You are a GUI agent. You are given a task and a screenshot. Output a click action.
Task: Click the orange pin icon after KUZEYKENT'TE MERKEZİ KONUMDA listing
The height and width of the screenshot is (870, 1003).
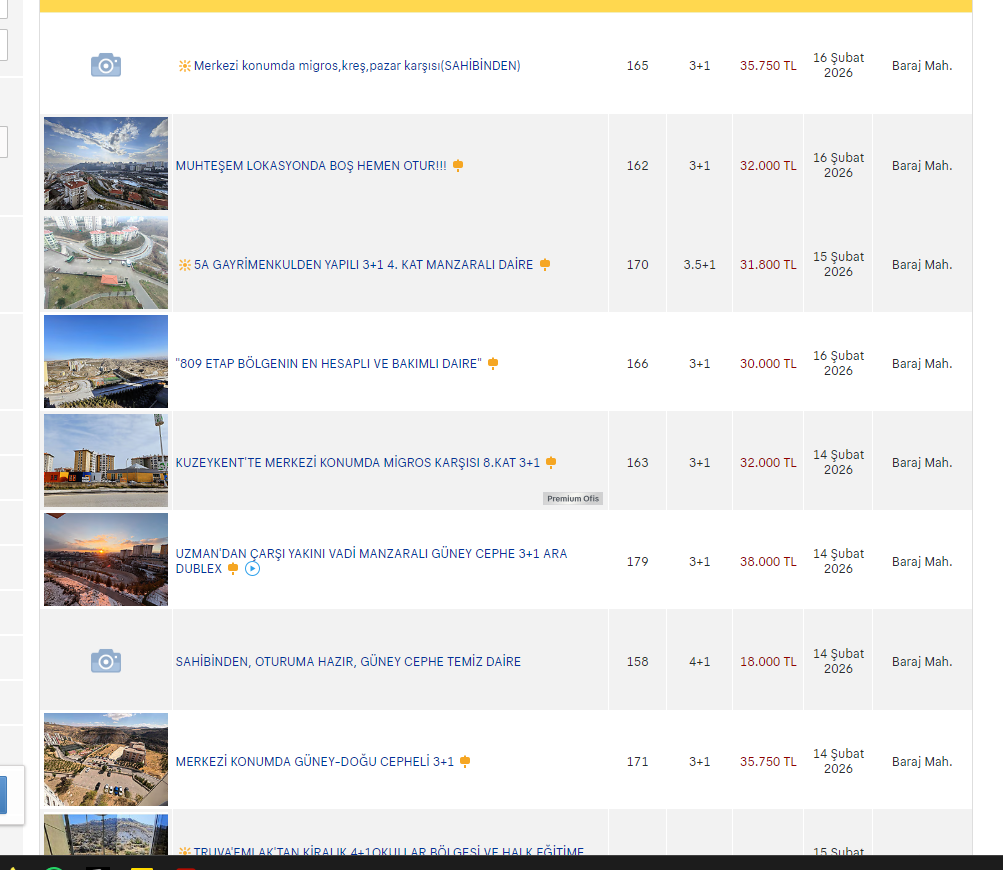(551, 463)
